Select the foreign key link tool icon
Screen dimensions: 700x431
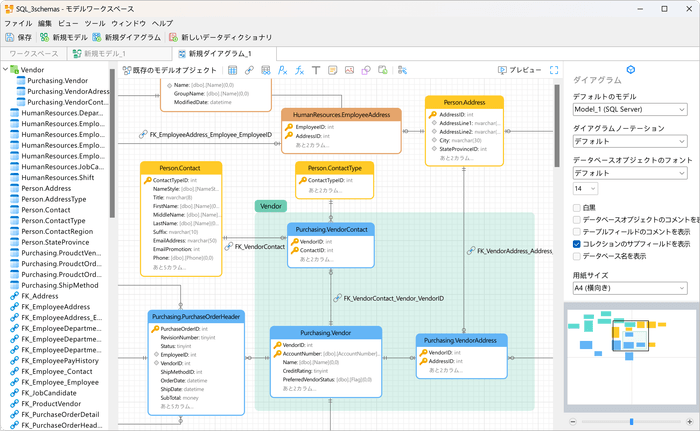click(x=250, y=71)
